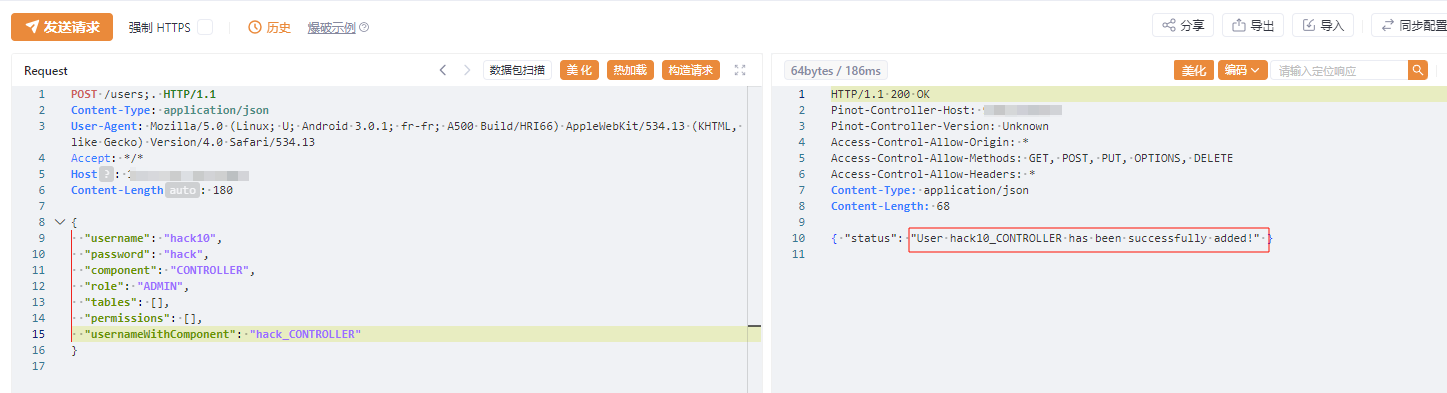Toggle the 强制 HTTPS checkbox
Screen dimensions: 1447x393
204,28
